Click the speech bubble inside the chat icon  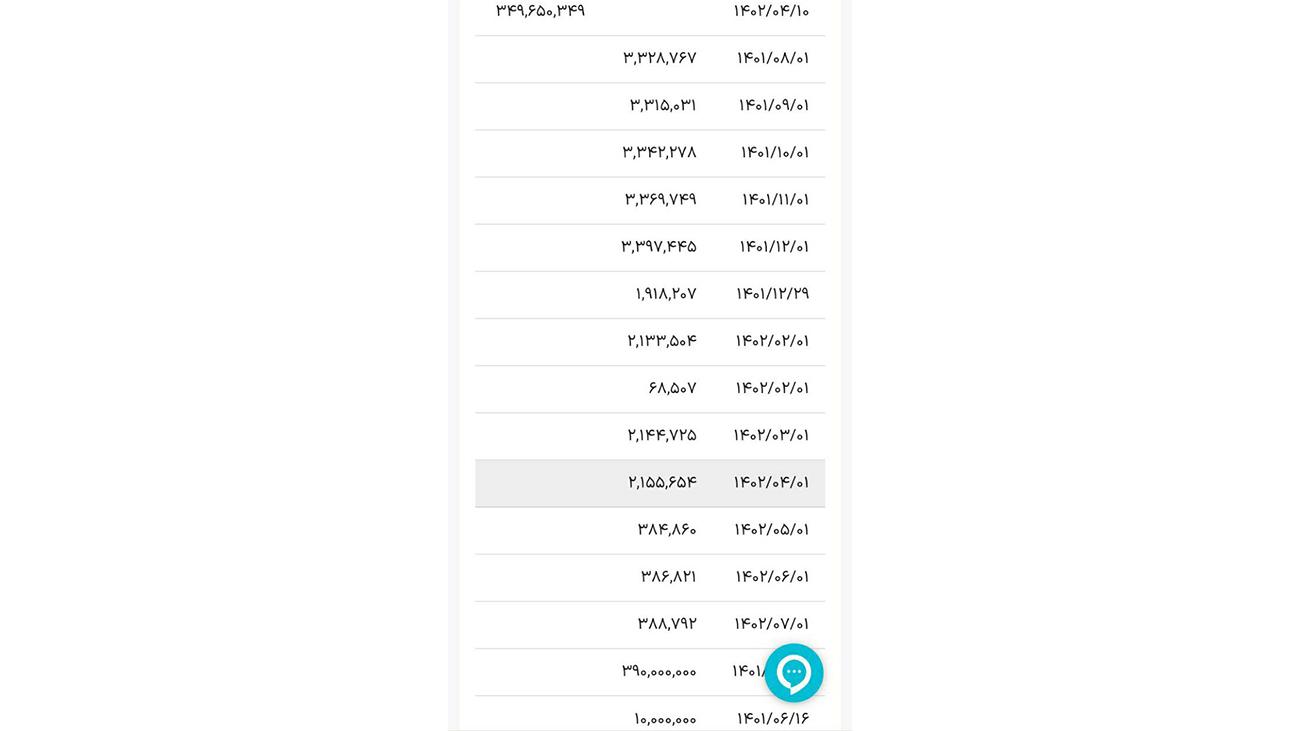click(x=794, y=671)
